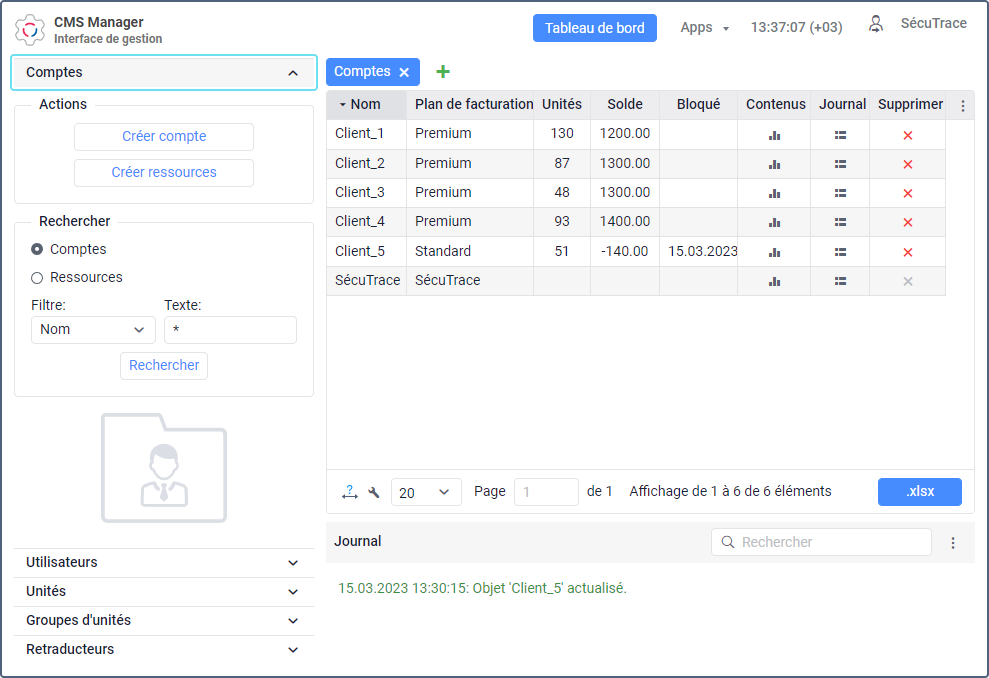Image resolution: width=989 pixels, height=678 pixels.
Task: Click the Journal search field
Action: (x=830, y=542)
